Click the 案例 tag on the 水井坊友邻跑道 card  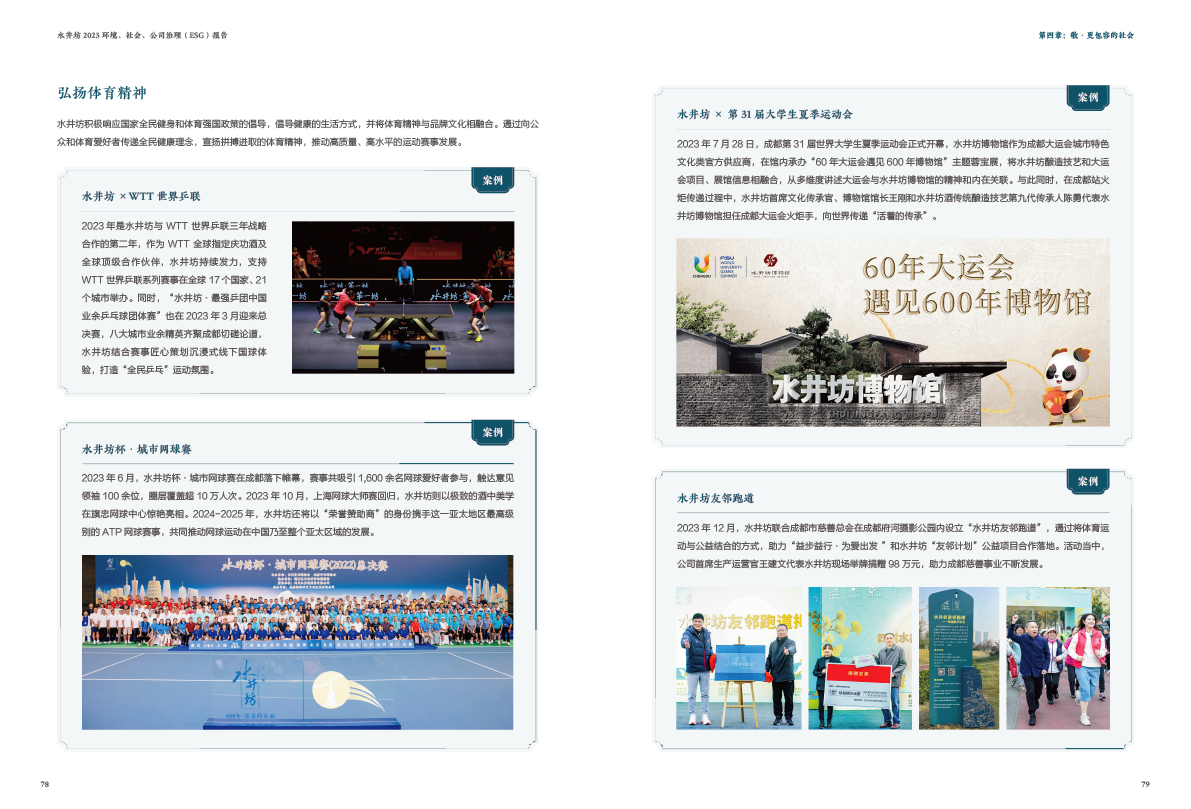coord(1088,481)
